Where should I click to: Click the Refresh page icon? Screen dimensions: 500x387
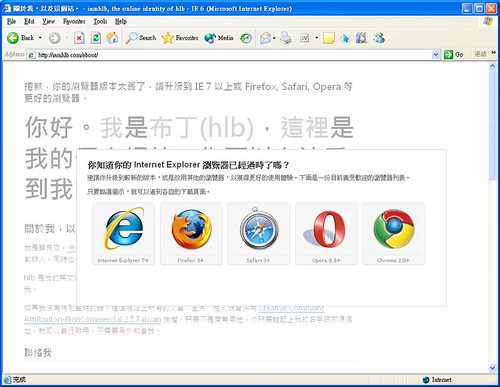point(96,38)
